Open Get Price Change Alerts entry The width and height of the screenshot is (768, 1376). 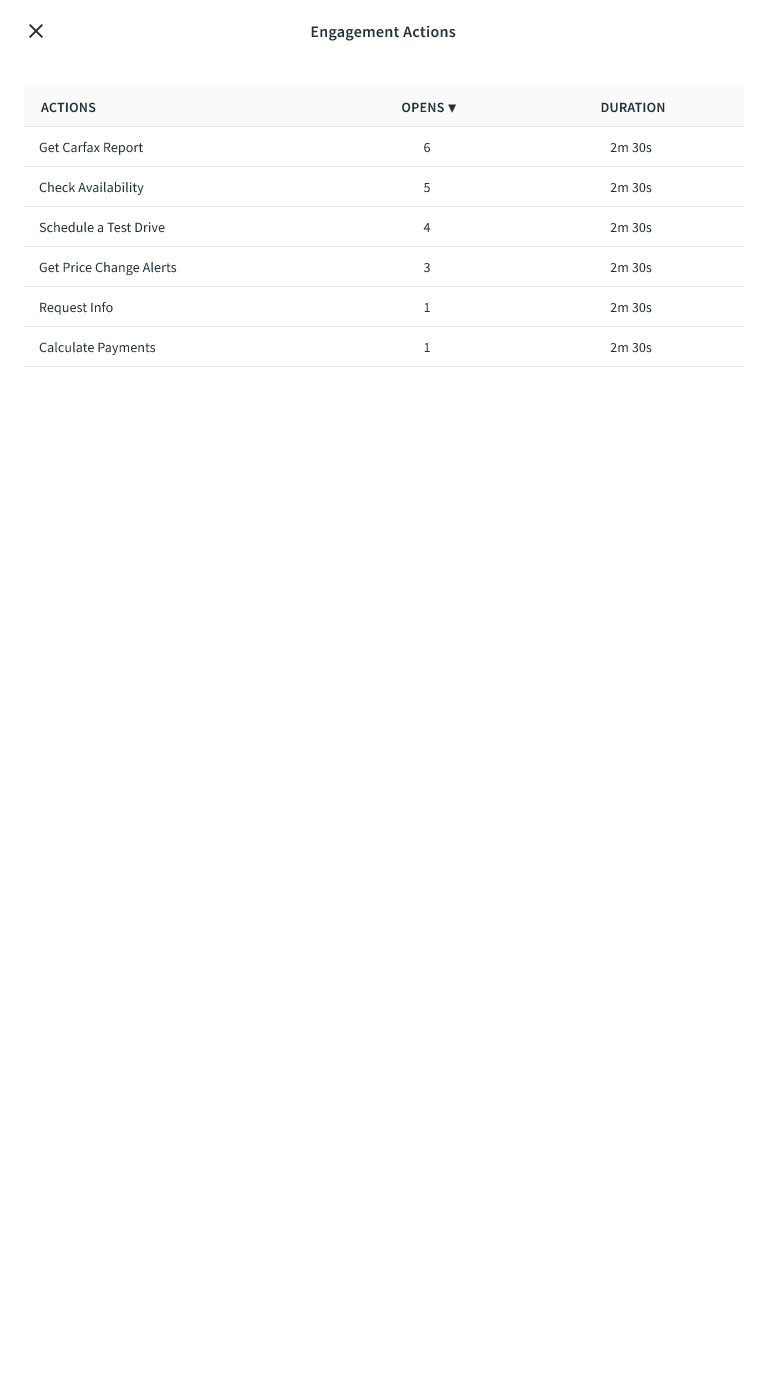(x=108, y=267)
